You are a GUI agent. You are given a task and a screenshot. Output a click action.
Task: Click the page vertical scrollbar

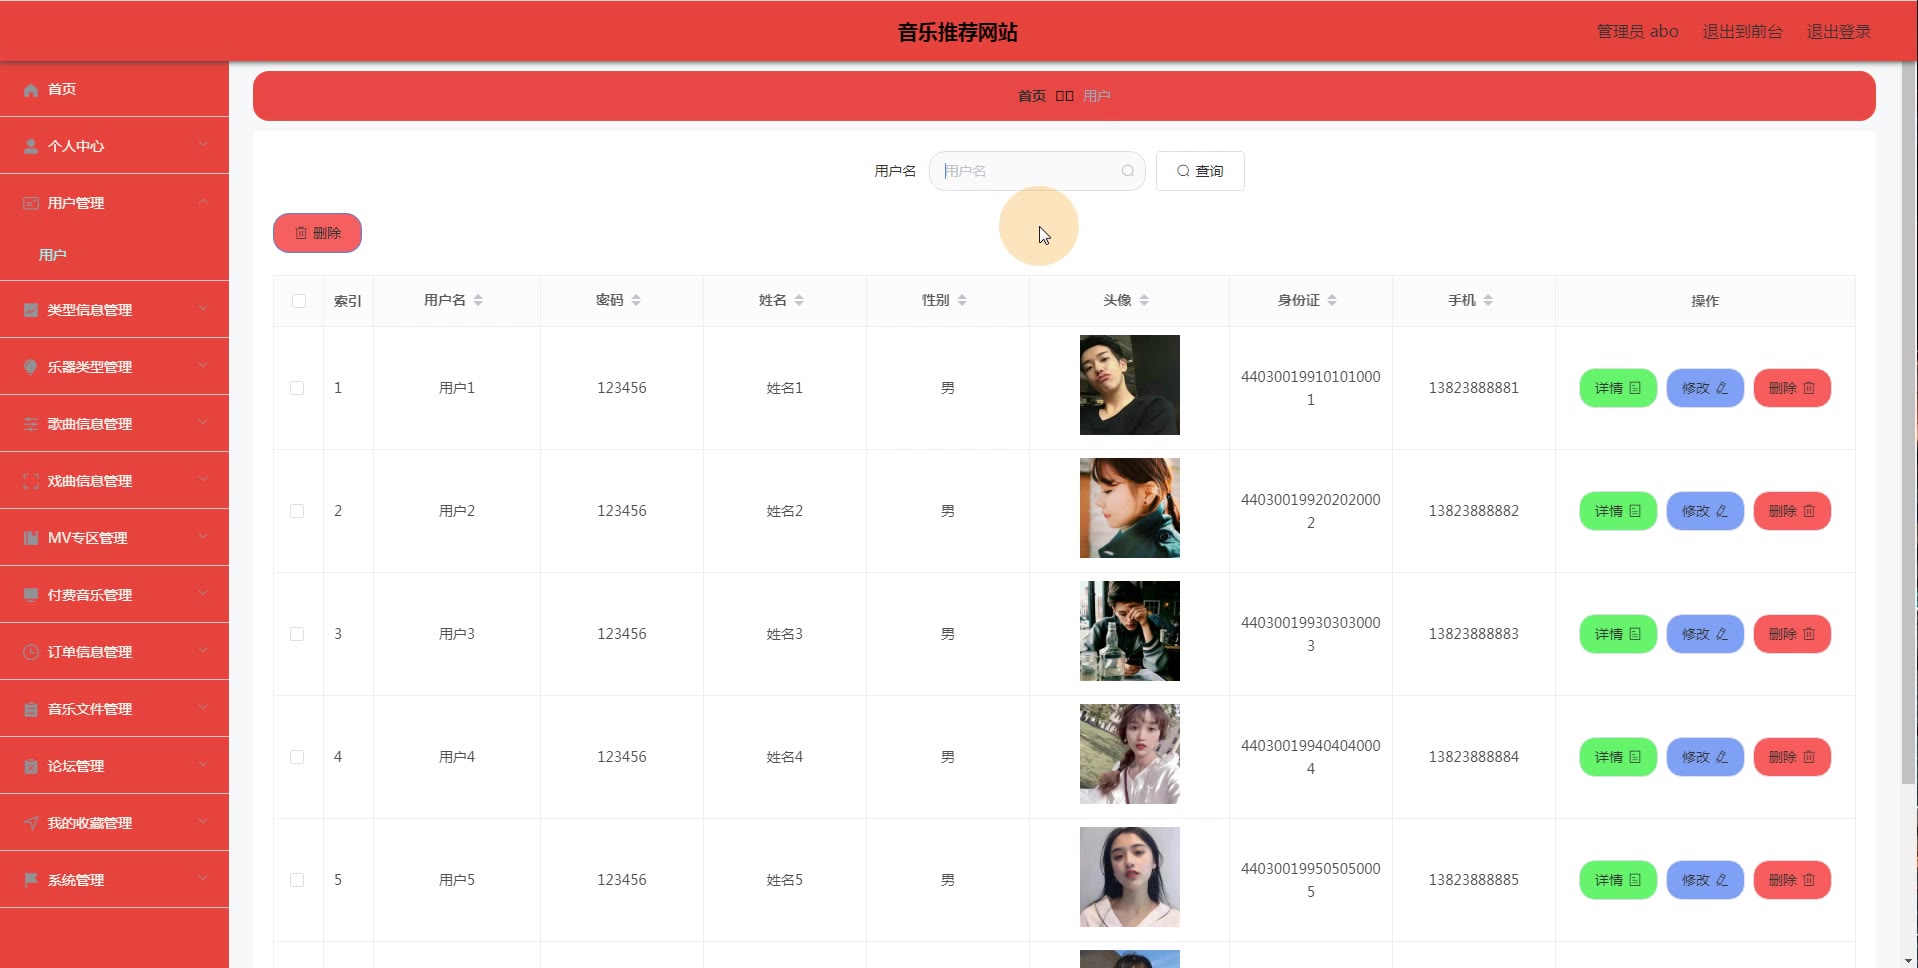(1909, 425)
